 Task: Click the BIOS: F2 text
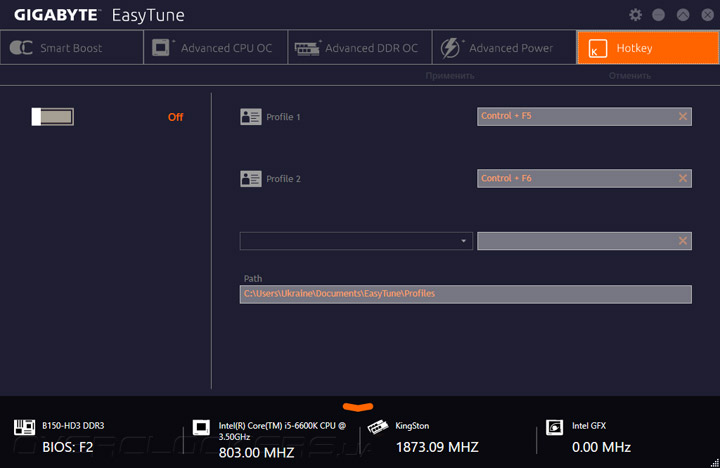pos(68,447)
